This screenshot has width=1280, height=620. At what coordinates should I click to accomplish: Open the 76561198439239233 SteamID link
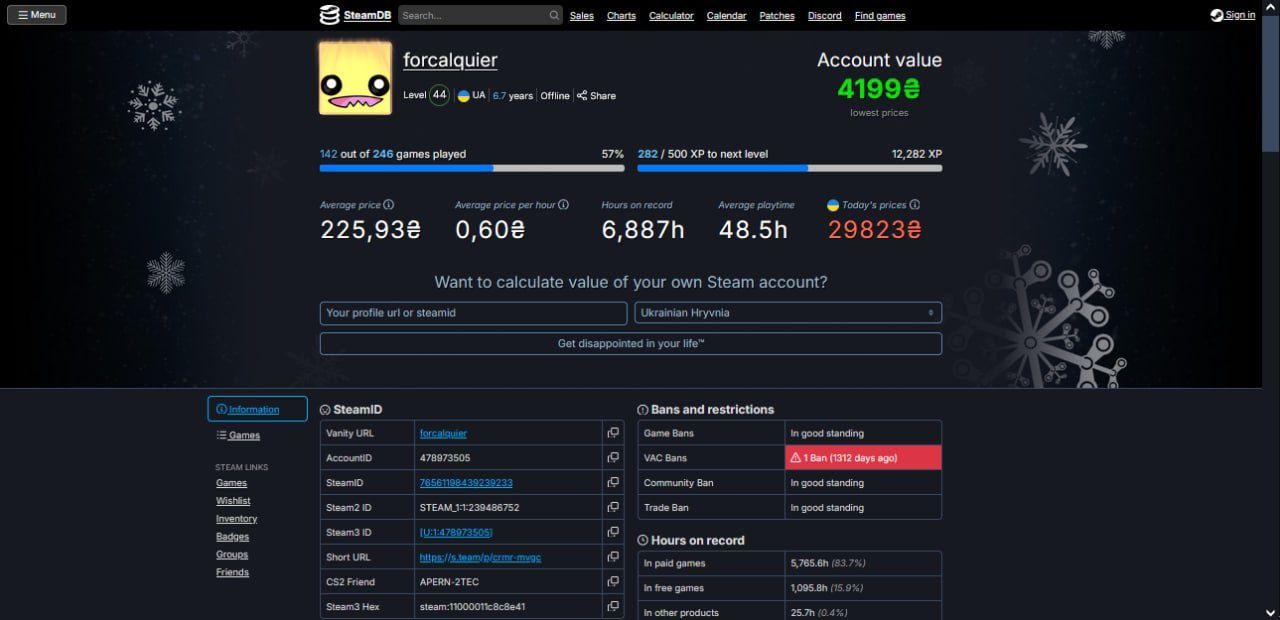(466, 483)
